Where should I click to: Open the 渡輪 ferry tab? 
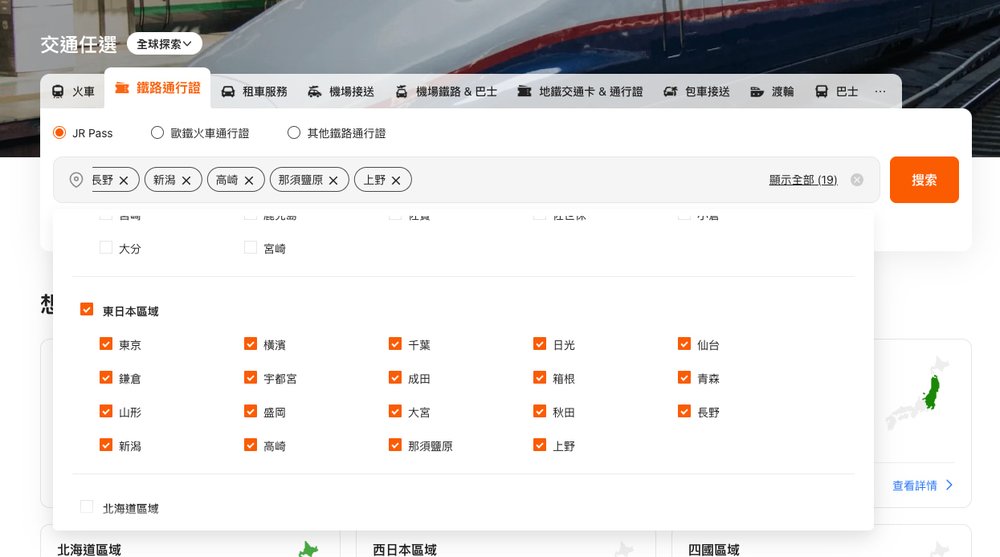pos(772,91)
